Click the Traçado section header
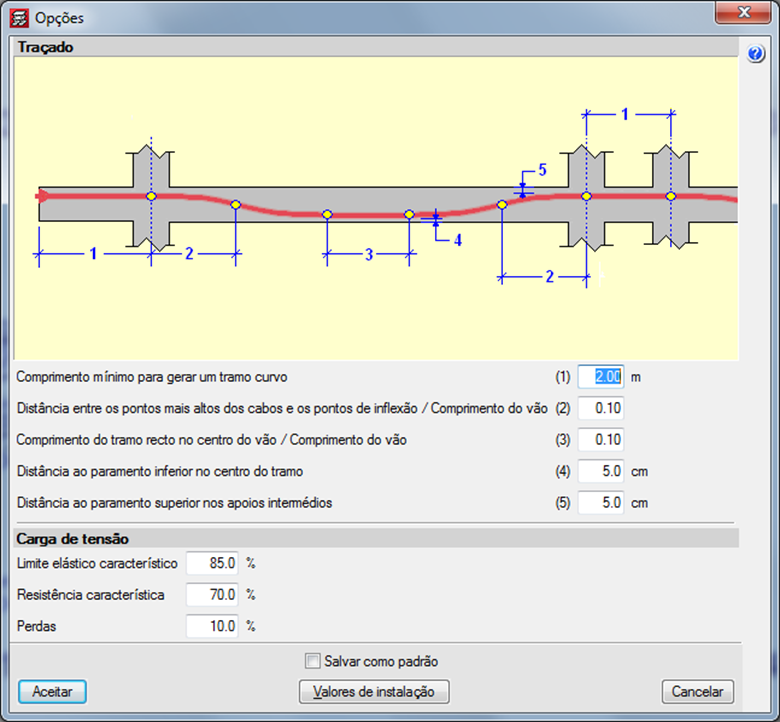Viewport: 780px width, 722px height. click(46, 47)
